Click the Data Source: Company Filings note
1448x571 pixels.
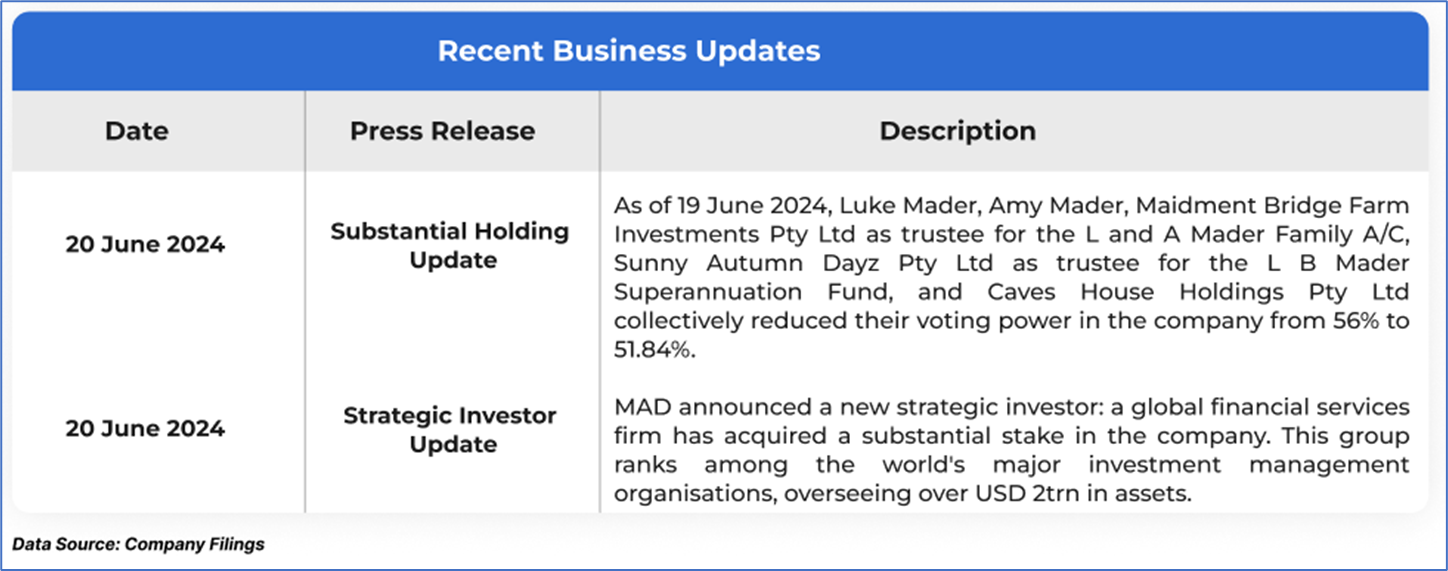(x=138, y=544)
